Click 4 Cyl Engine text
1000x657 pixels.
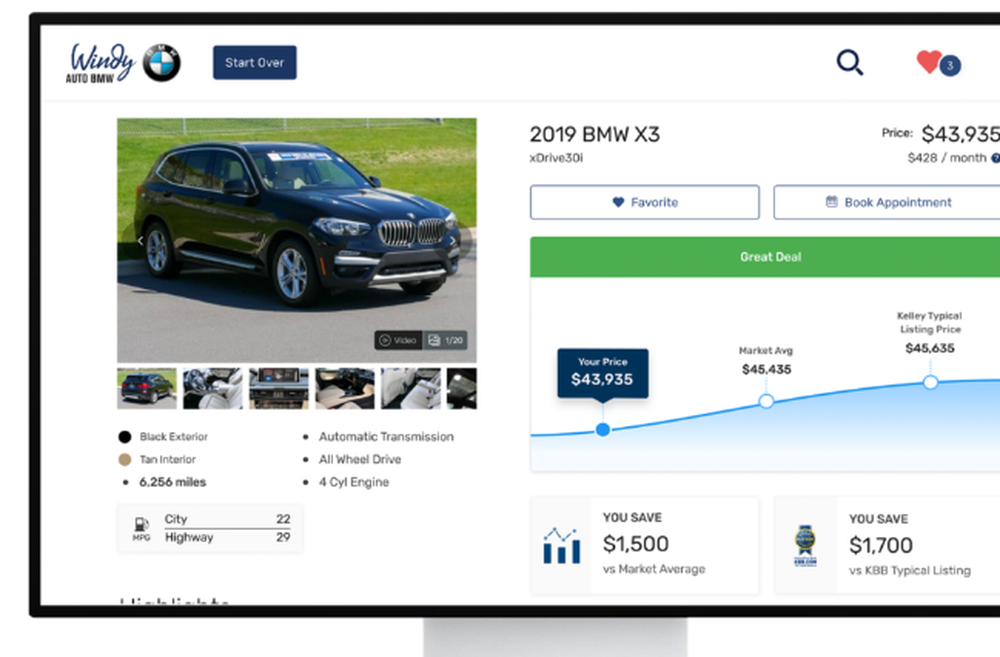coord(354,482)
